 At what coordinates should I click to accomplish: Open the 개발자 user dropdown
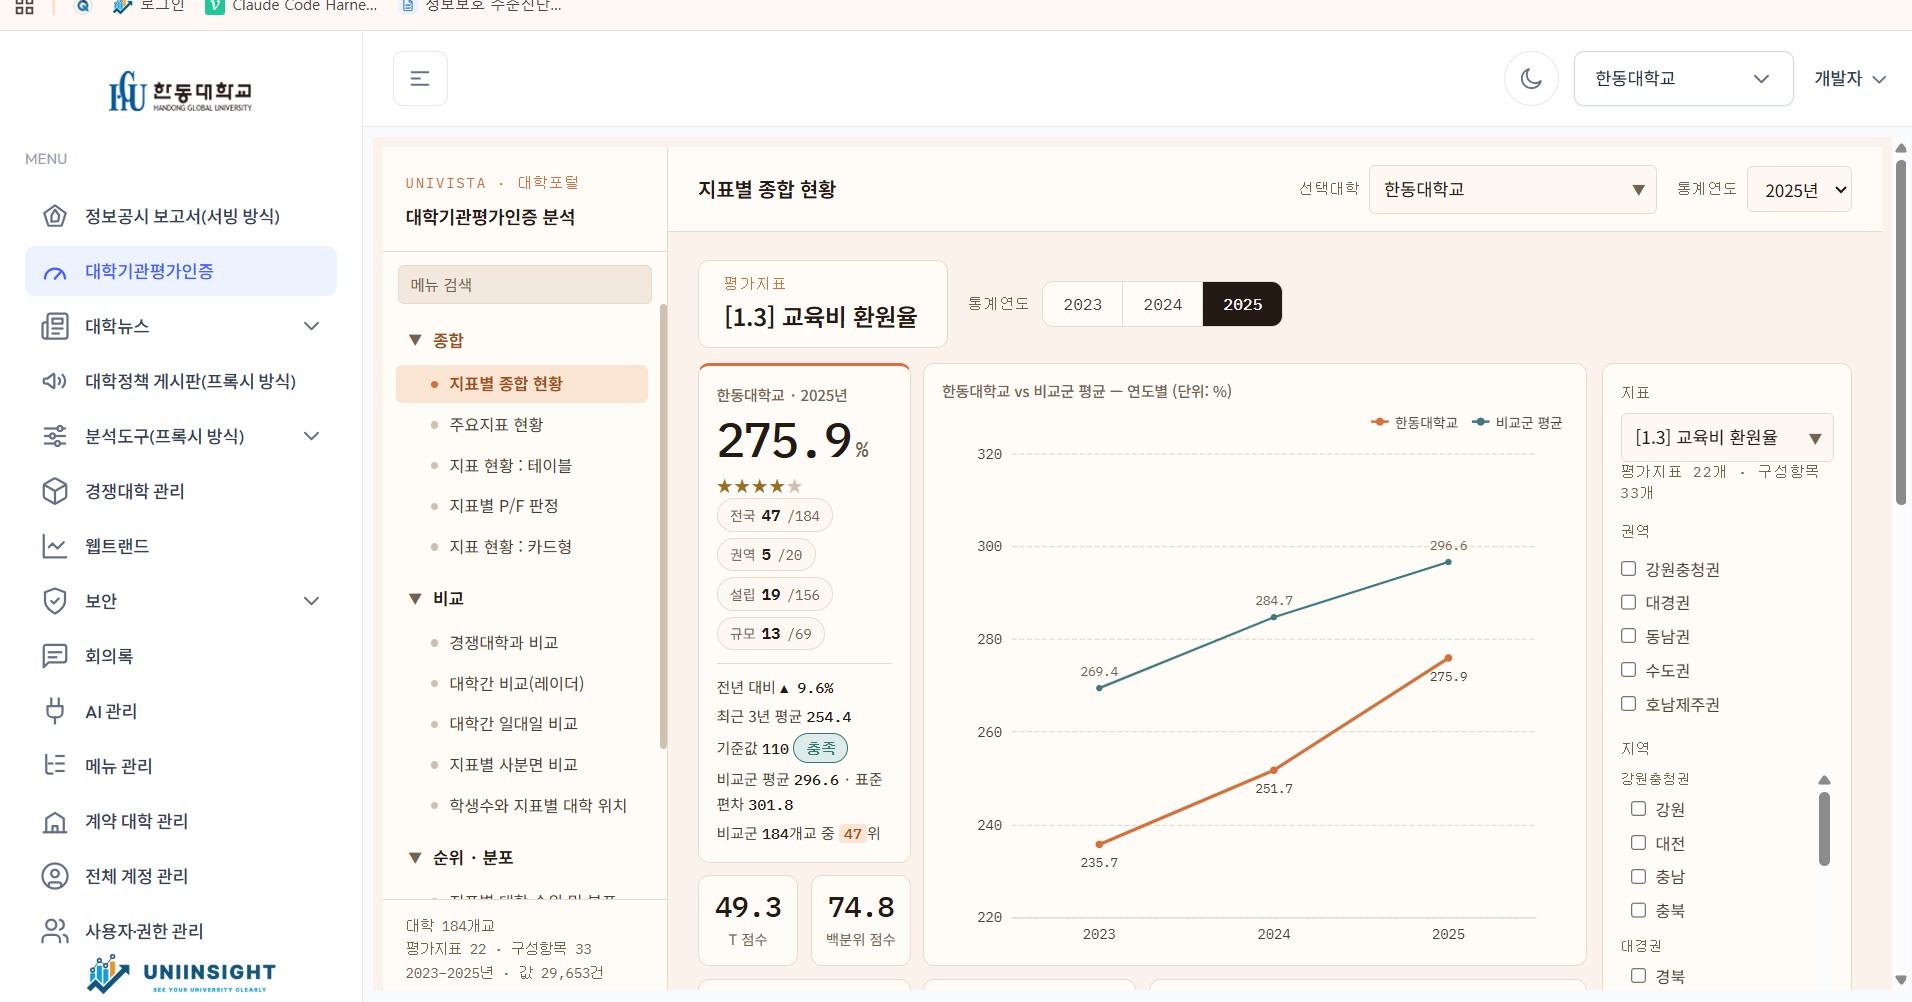(1850, 78)
